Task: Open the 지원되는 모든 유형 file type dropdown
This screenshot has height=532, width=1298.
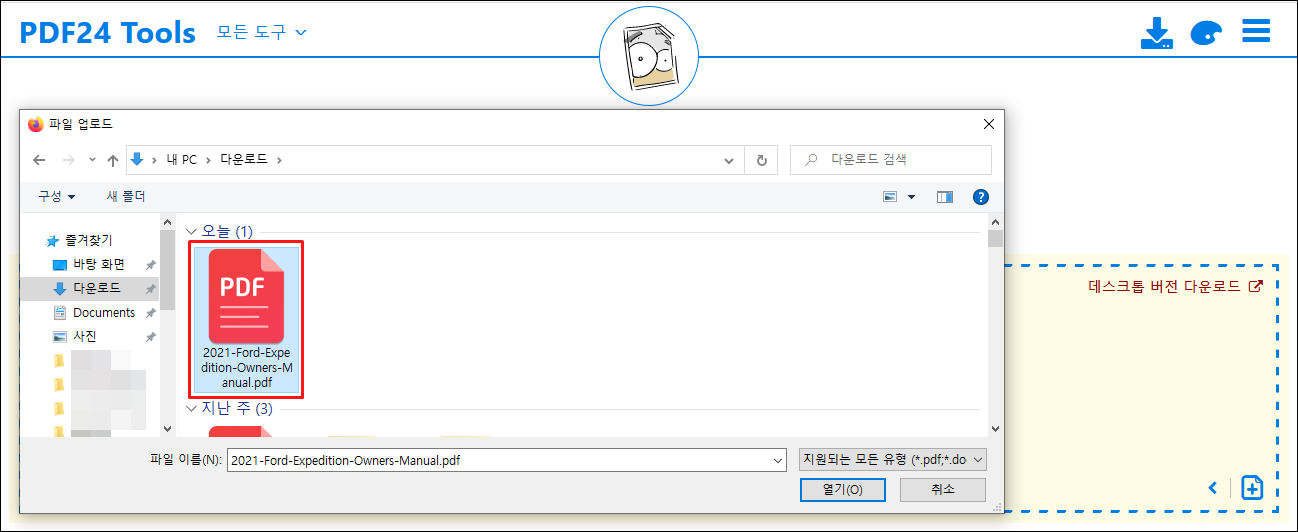Action: point(893,459)
